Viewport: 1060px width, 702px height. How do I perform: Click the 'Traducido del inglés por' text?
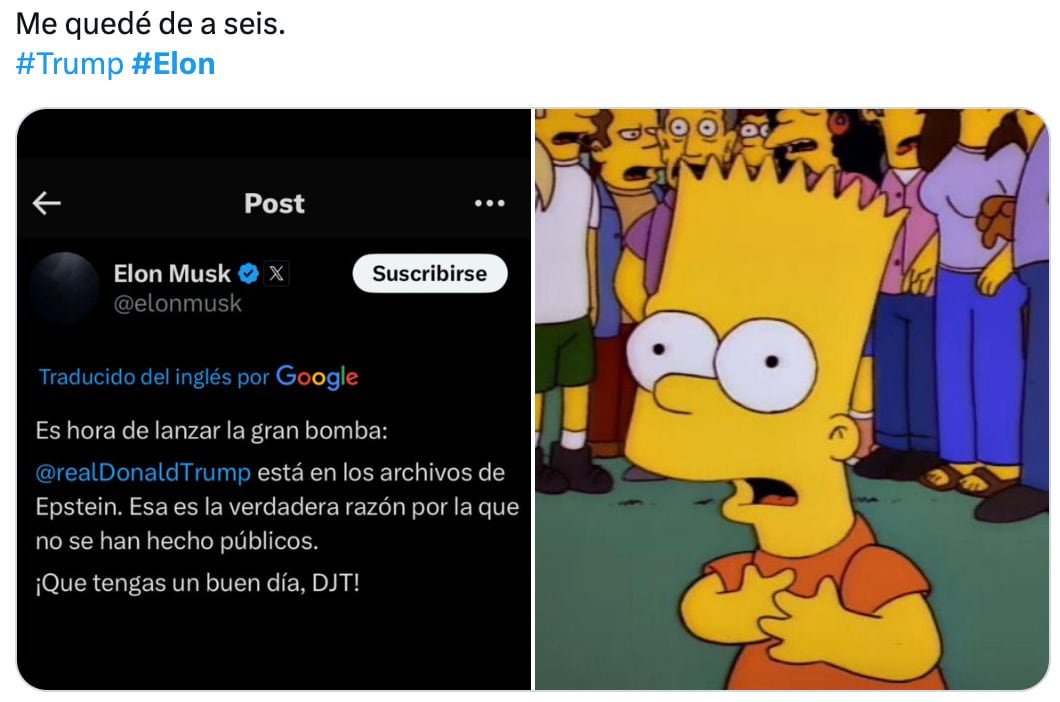[x=154, y=377]
